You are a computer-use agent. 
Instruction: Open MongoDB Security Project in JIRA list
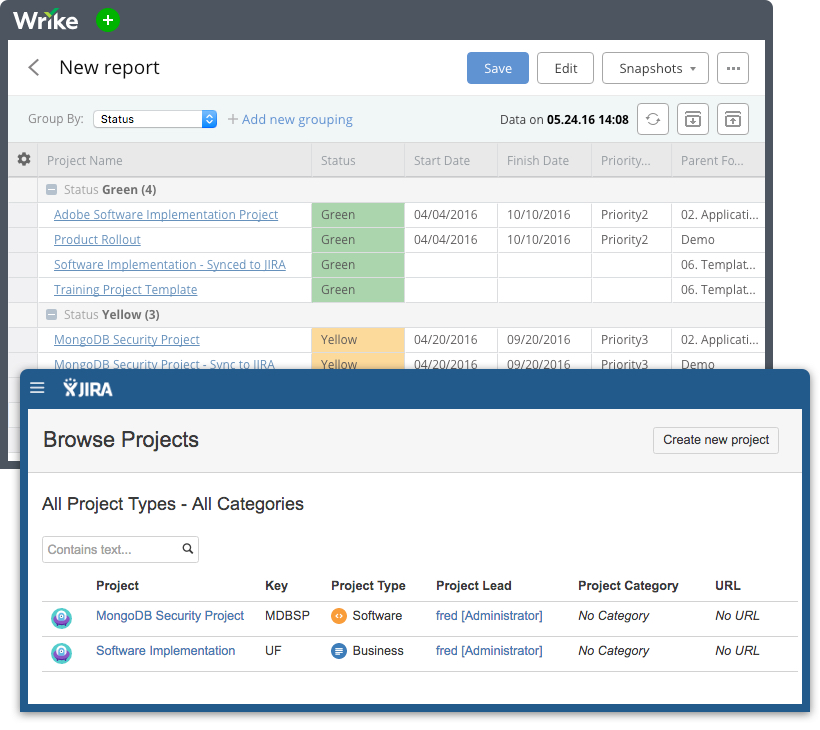pos(170,615)
